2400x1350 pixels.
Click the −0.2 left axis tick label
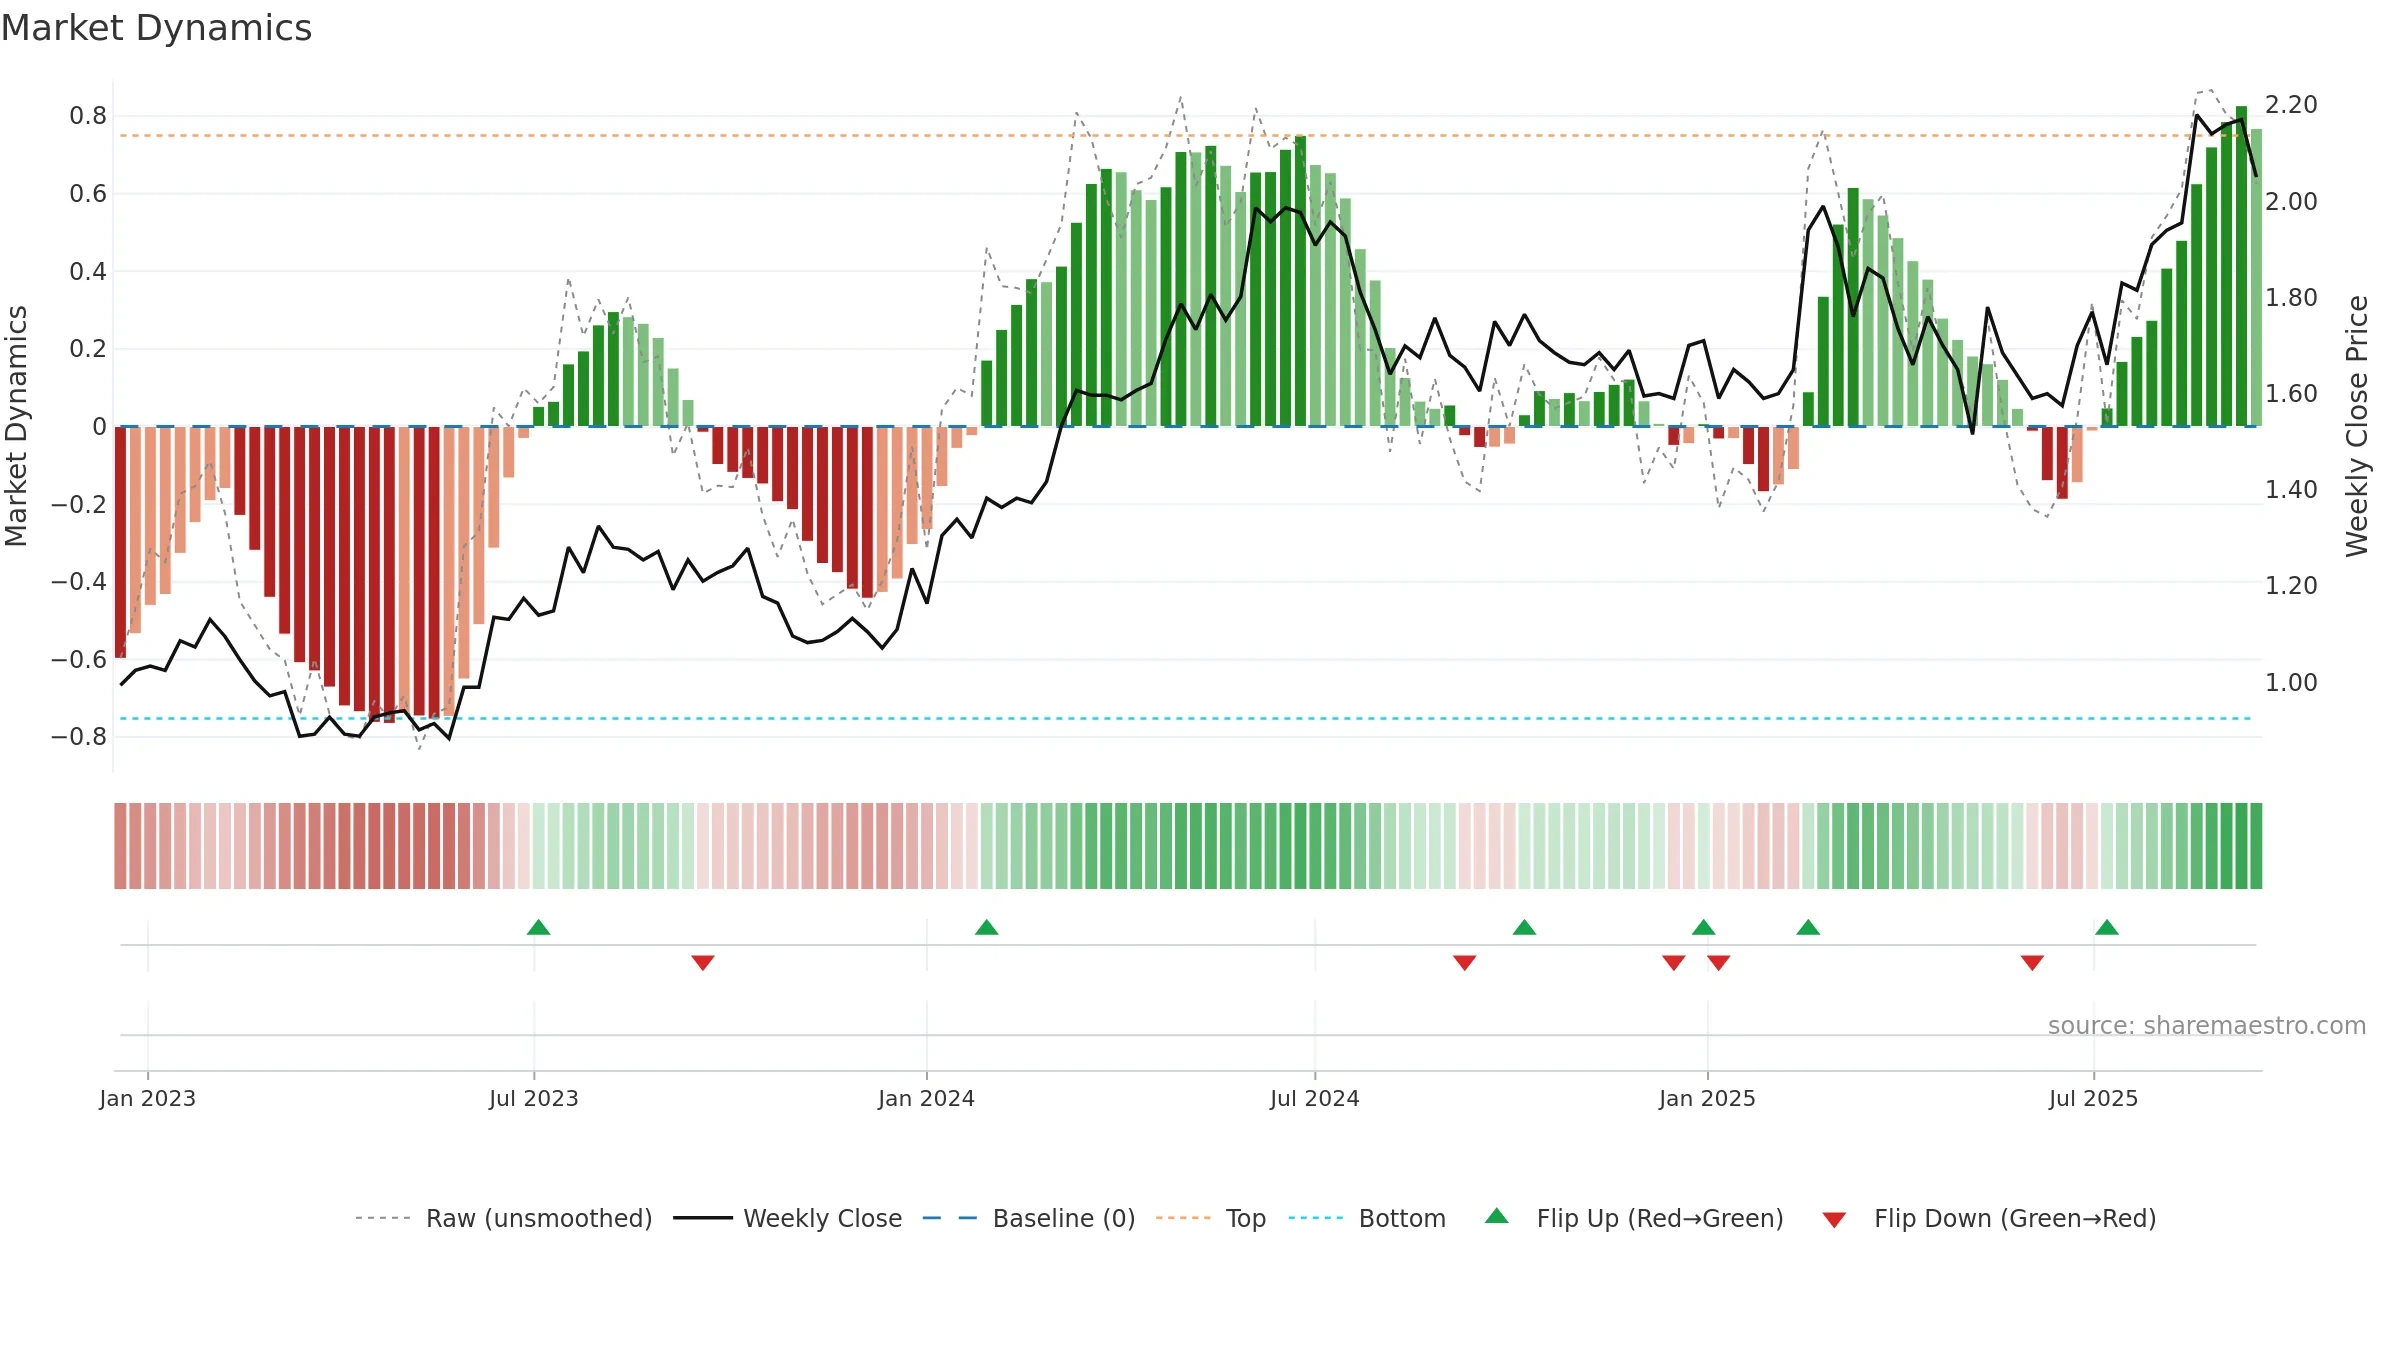pos(79,504)
